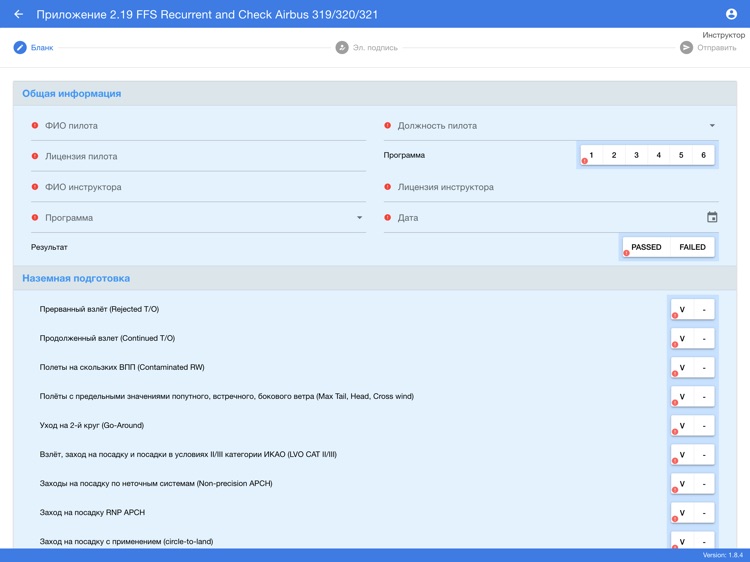Open the user account icon

(x=731, y=14)
